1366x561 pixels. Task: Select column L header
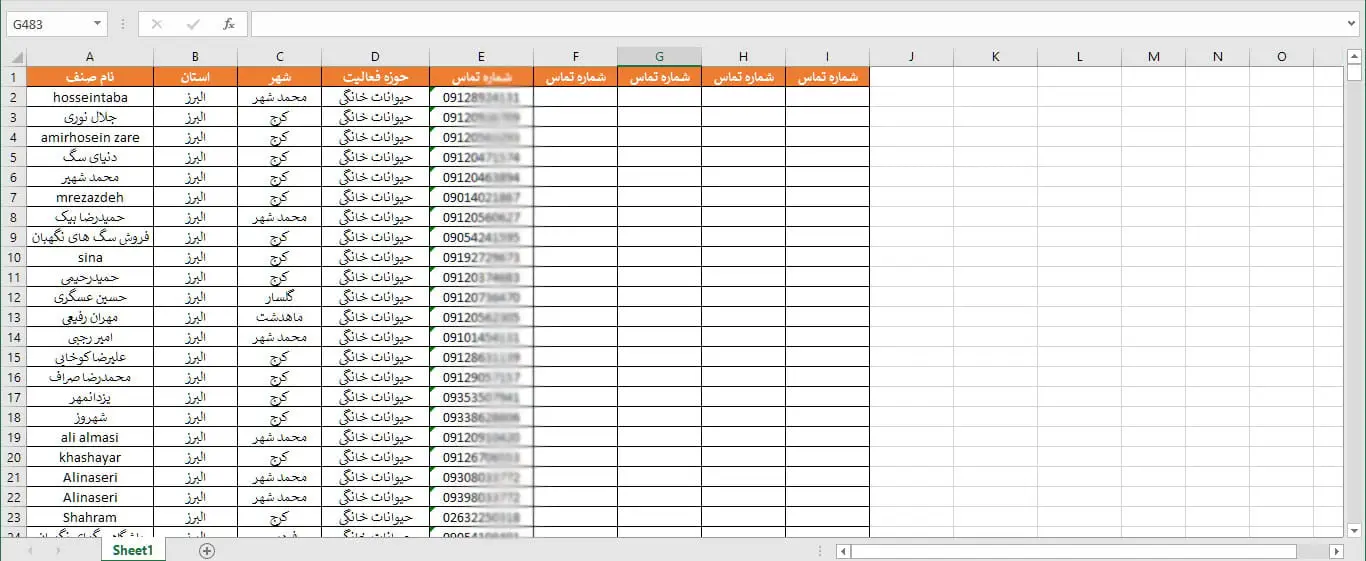tap(1079, 57)
